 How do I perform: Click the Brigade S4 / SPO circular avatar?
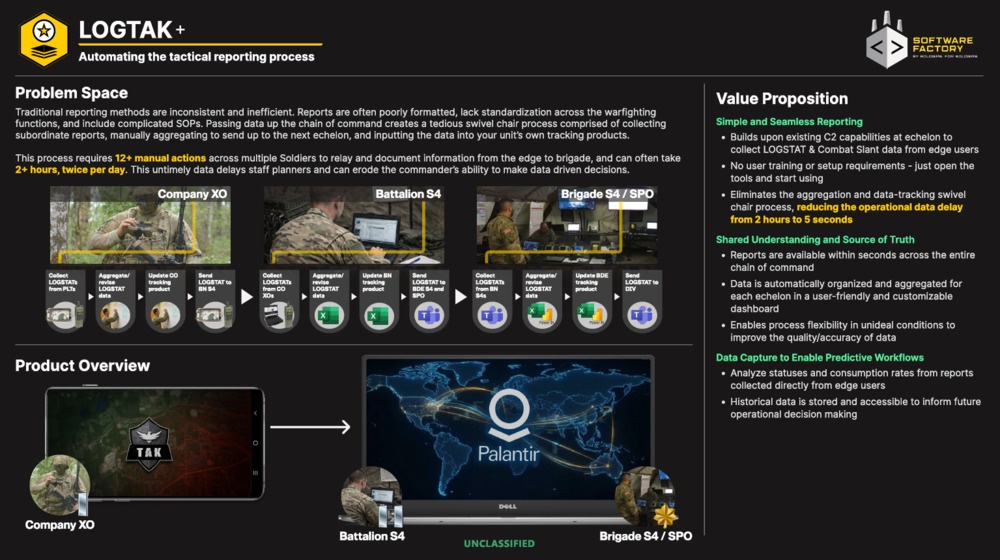pyautogui.click(x=644, y=497)
